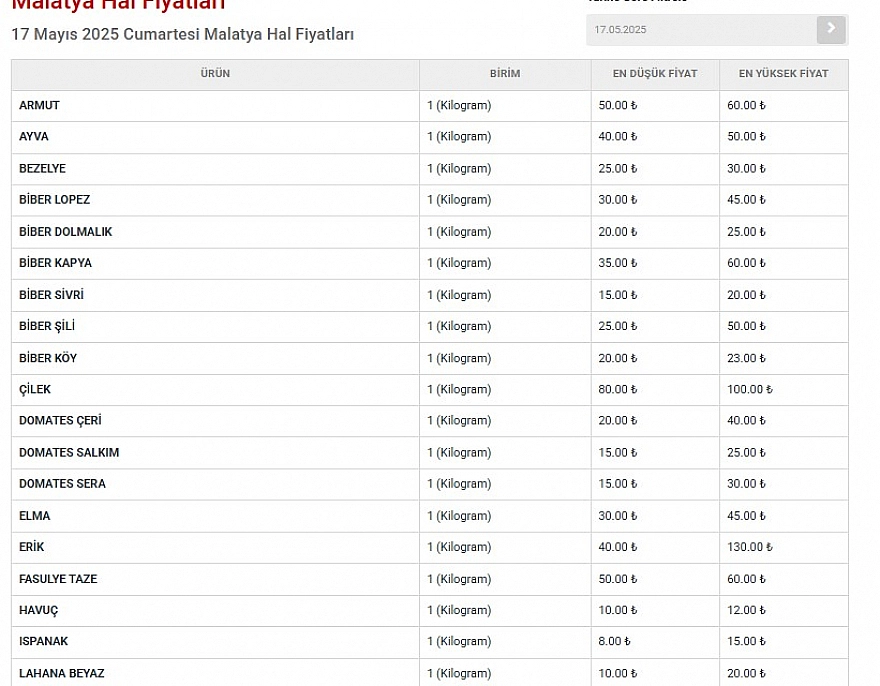Click BİBER LOPEZ highest price 45.00
Screen dimensions: 880x686
pyautogui.click(x=746, y=200)
